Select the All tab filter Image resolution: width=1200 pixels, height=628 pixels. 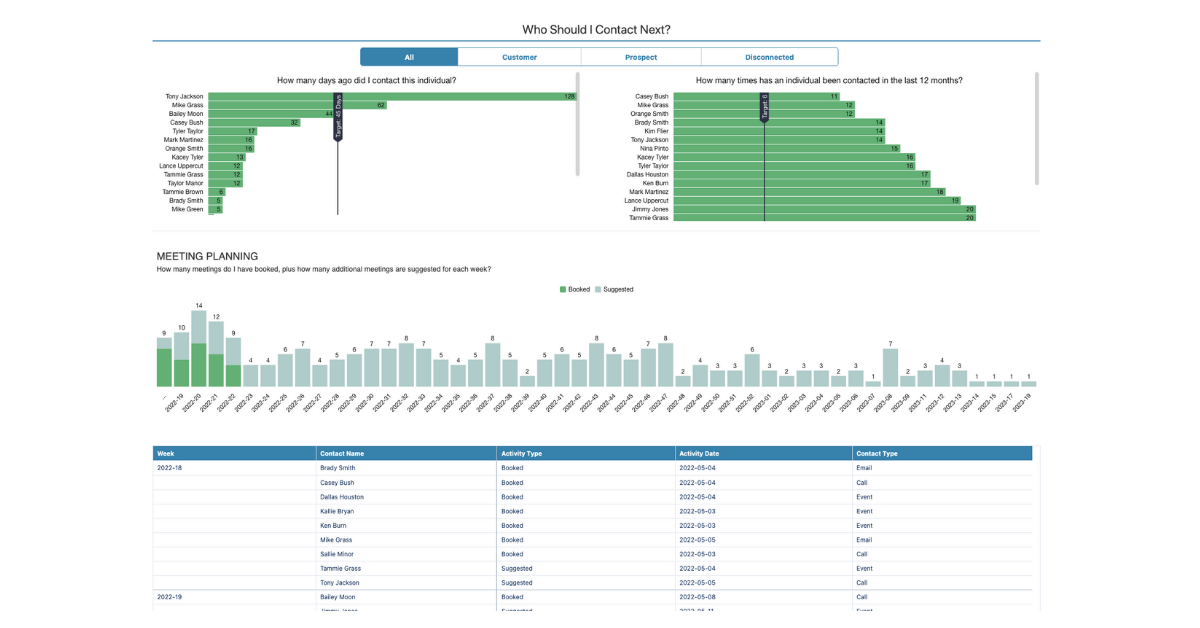(409, 57)
